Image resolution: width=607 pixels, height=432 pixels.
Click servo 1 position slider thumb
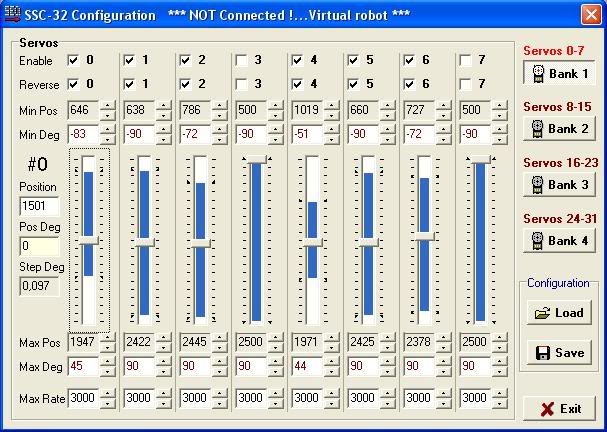[x=145, y=242]
